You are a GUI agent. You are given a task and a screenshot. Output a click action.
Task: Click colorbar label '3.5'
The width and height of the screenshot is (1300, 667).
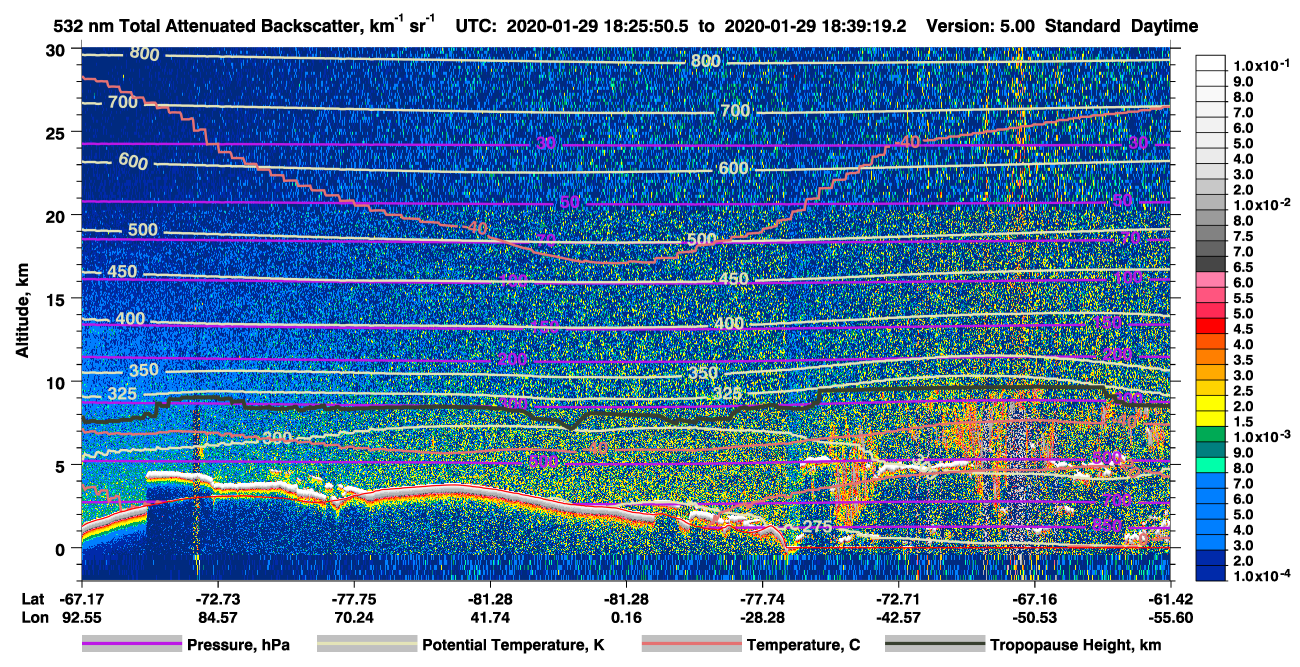1243,360
